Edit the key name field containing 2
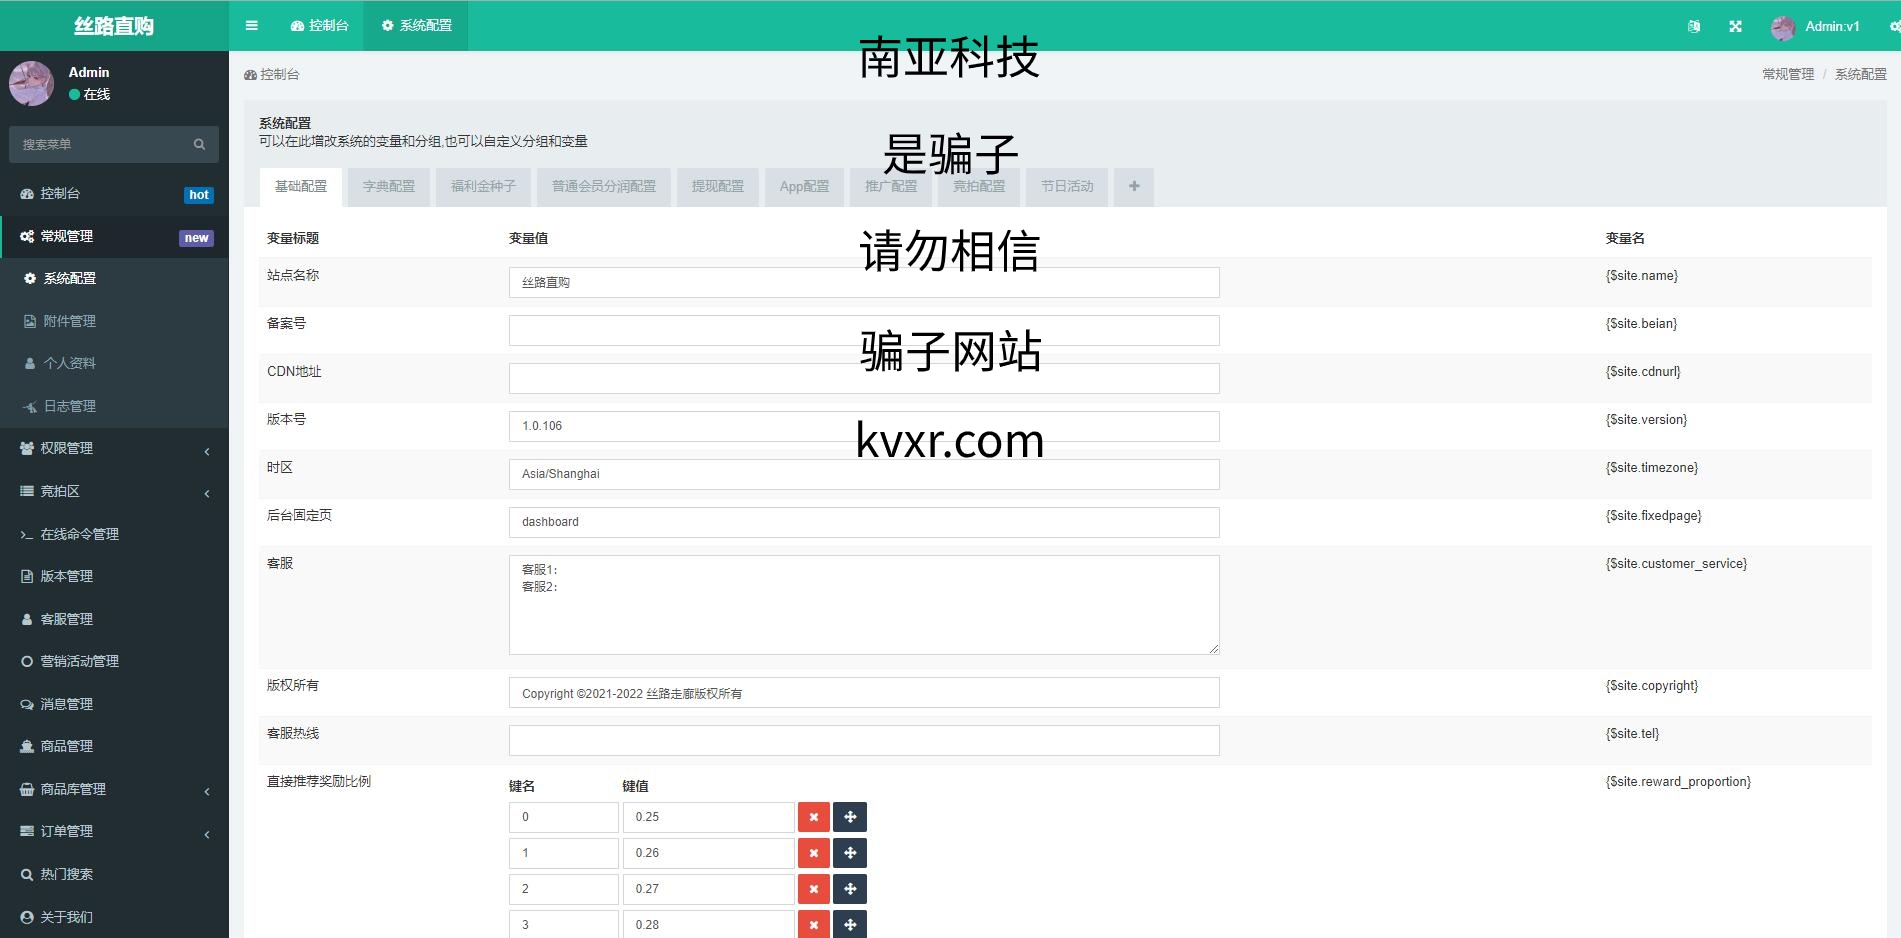The height and width of the screenshot is (938, 1901). (564, 889)
